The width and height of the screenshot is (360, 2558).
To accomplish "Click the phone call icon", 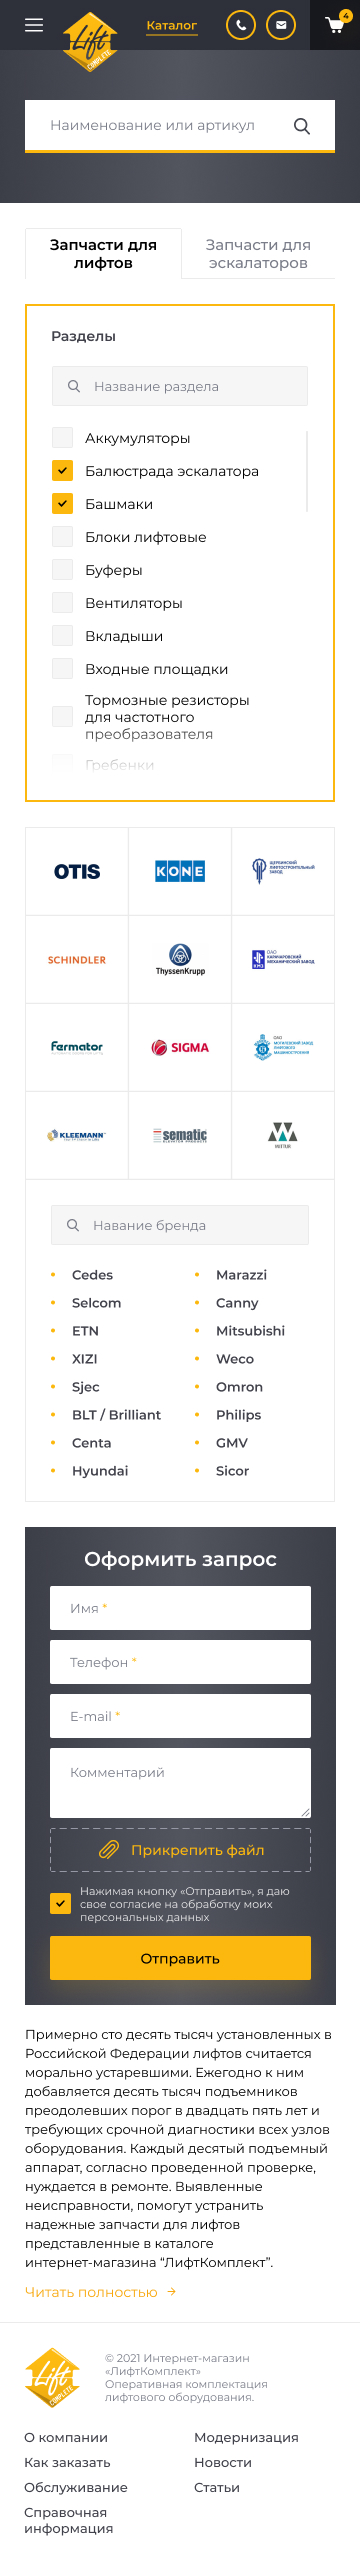I will (241, 25).
